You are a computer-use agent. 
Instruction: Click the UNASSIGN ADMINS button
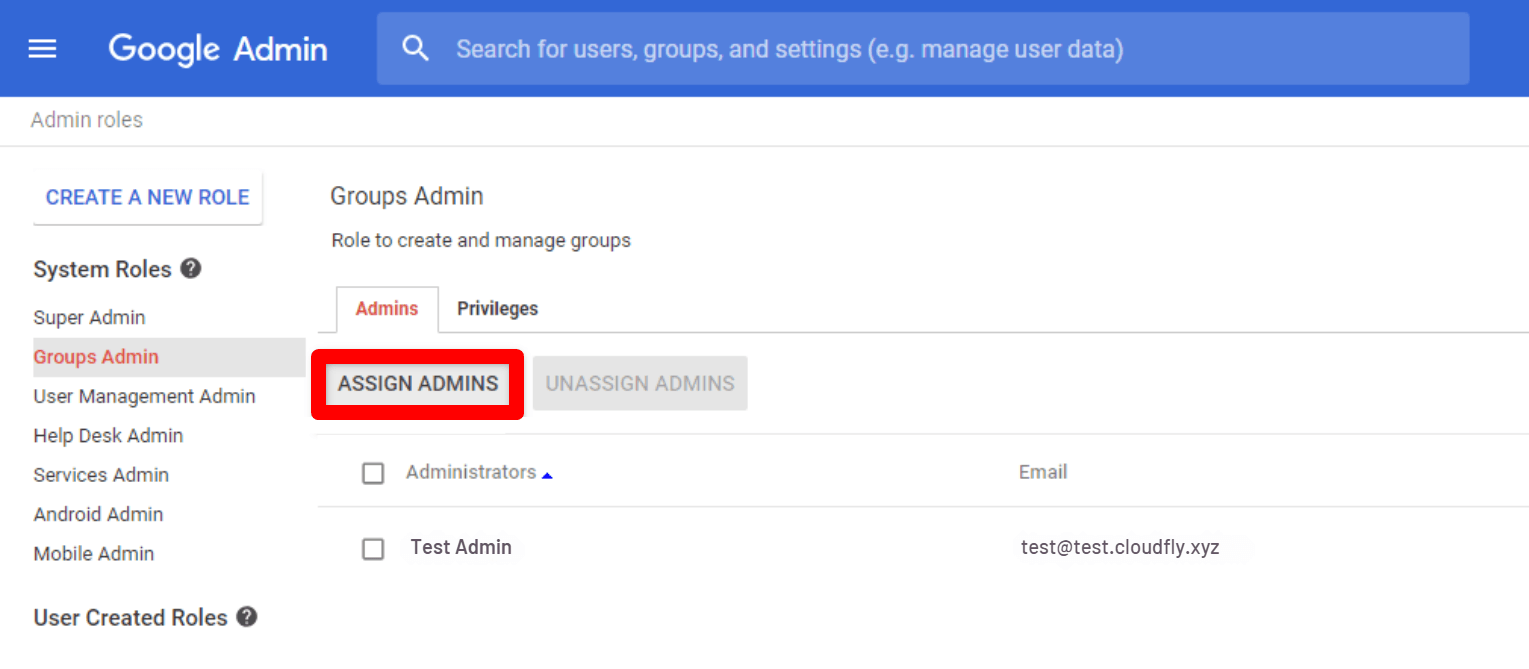click(639, 383)
